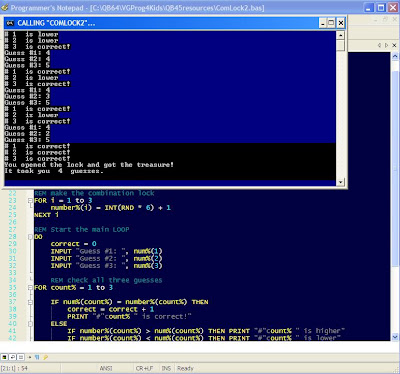Toggle word wrap icon in bottom toolbar
Image resolution: width=400 pixels, height=374 pixels.
(13, 357)
